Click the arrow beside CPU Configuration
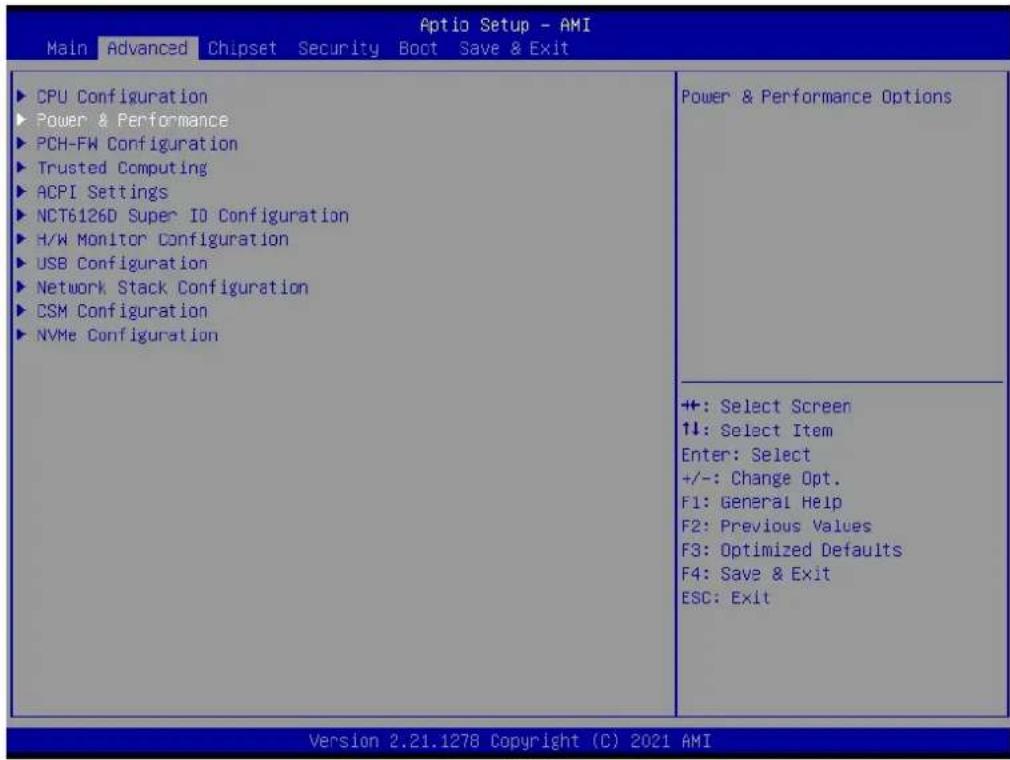The width and height of the screenshot is (1010, 760). click(x=21, y=96)
